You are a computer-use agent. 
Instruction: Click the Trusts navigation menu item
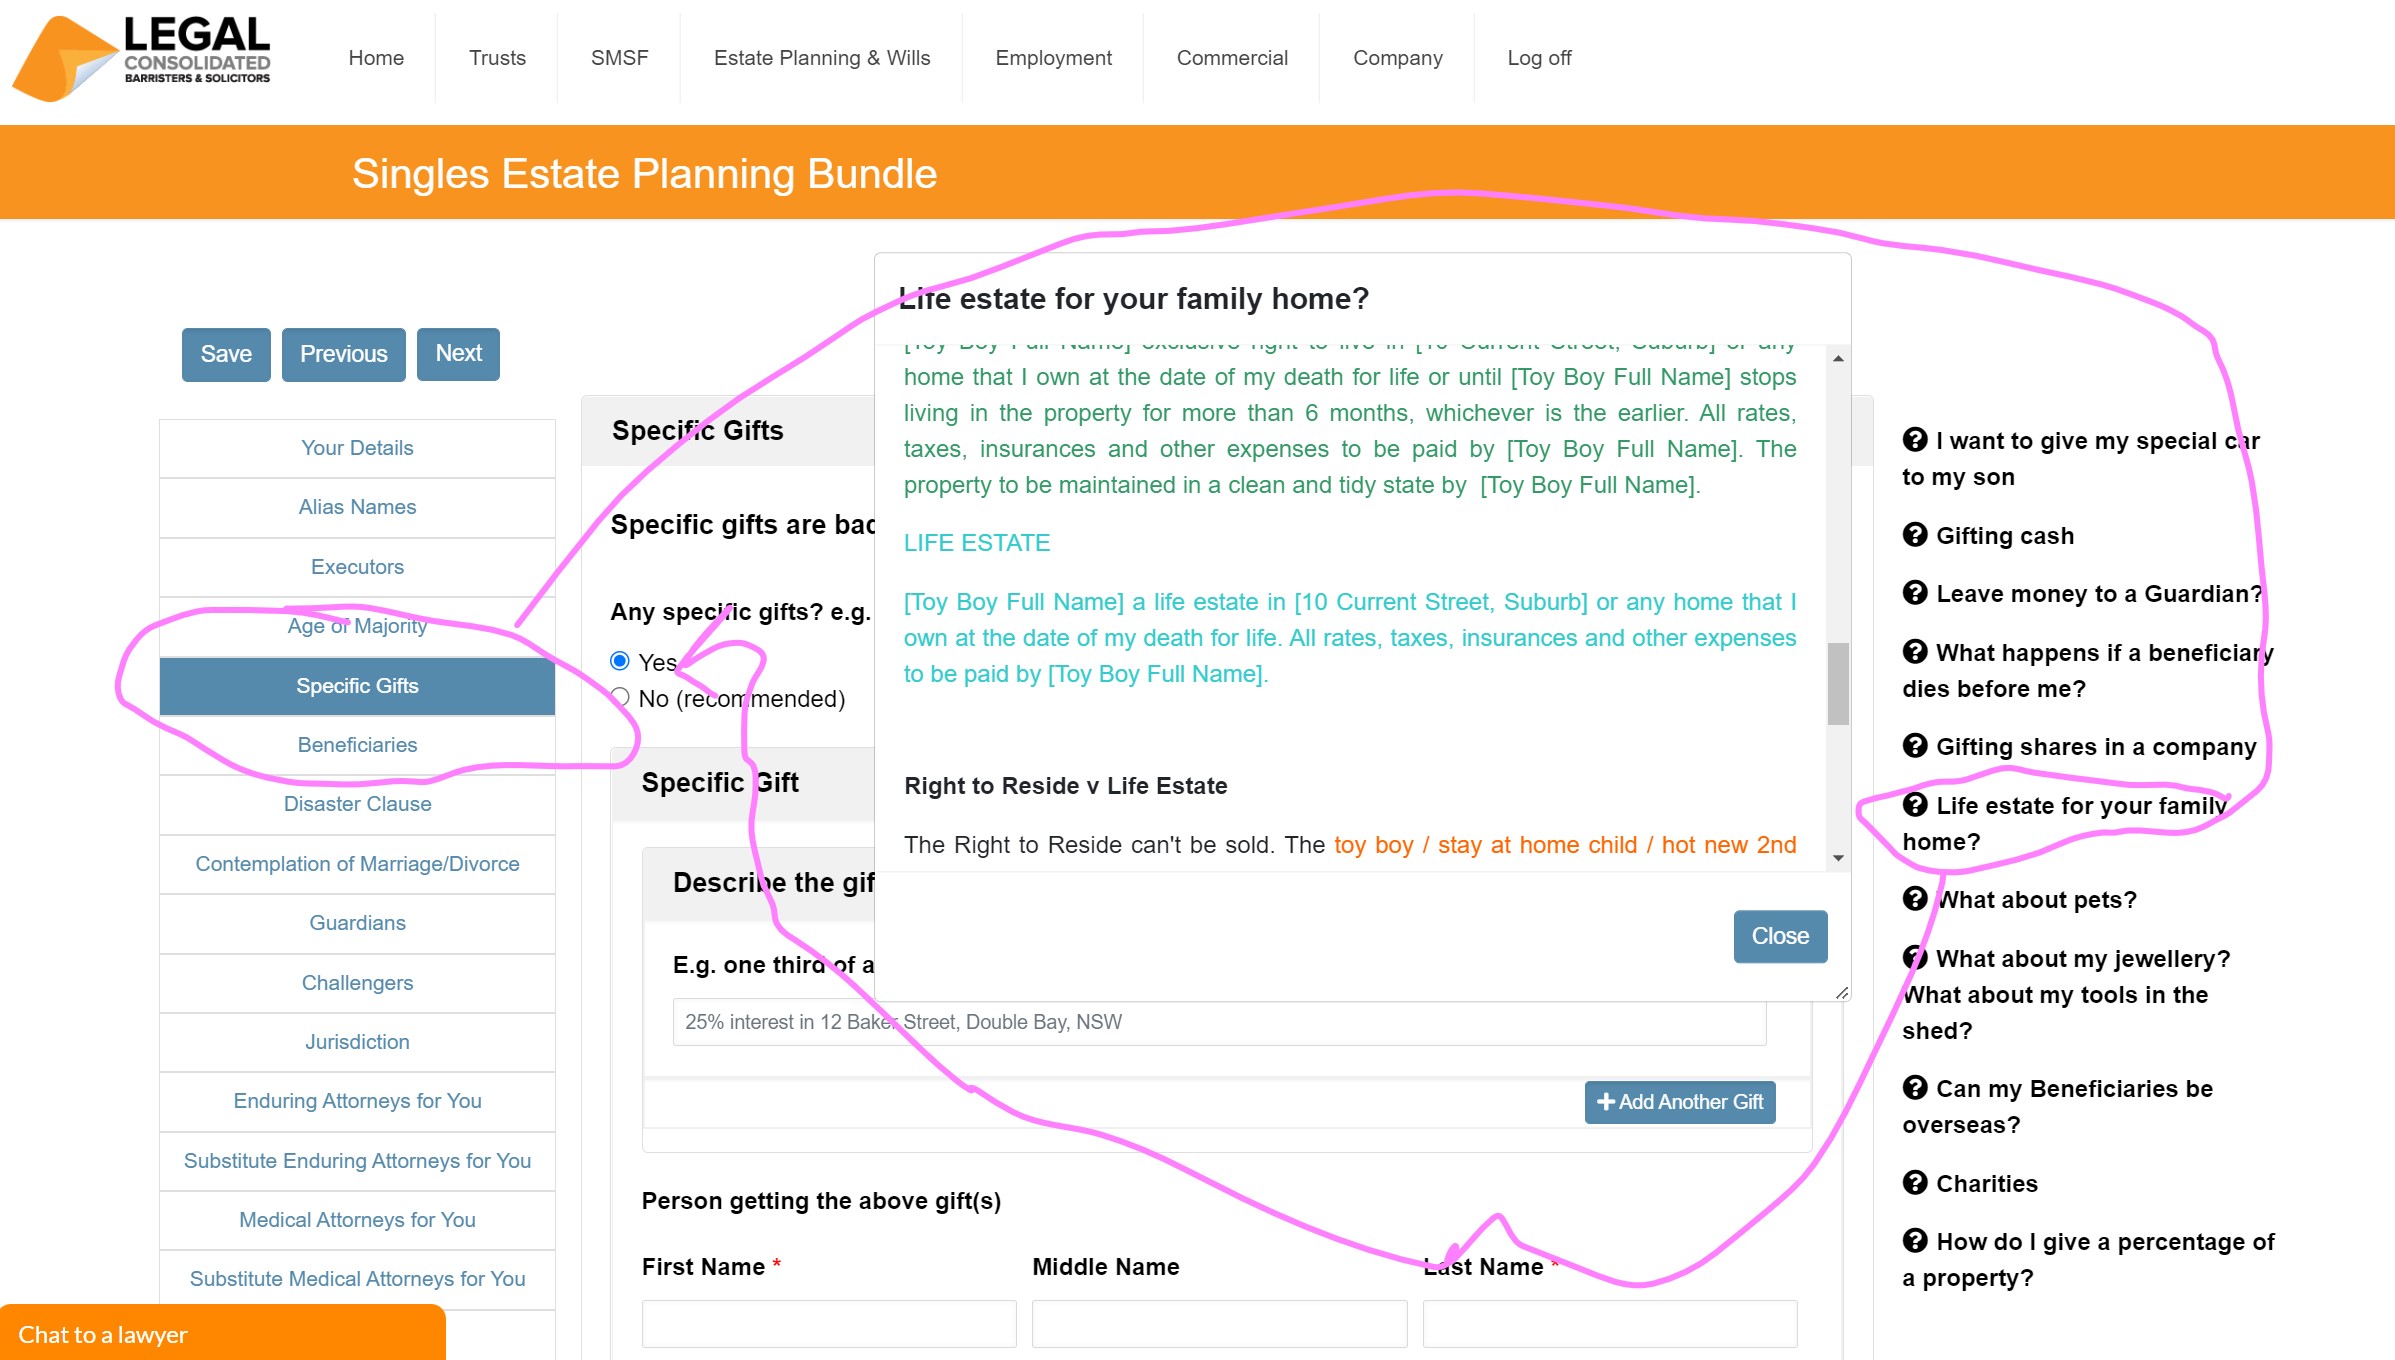498,58
